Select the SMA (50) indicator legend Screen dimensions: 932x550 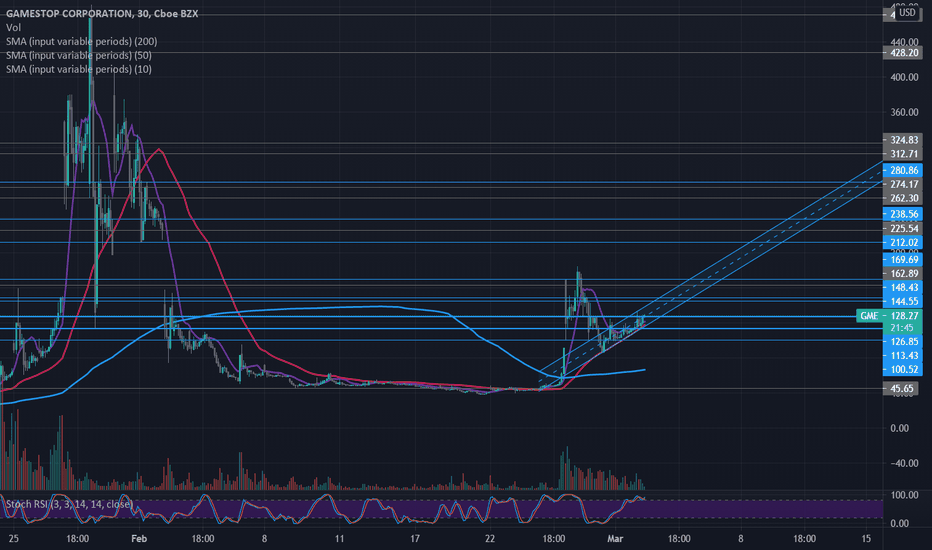(78, 55)
